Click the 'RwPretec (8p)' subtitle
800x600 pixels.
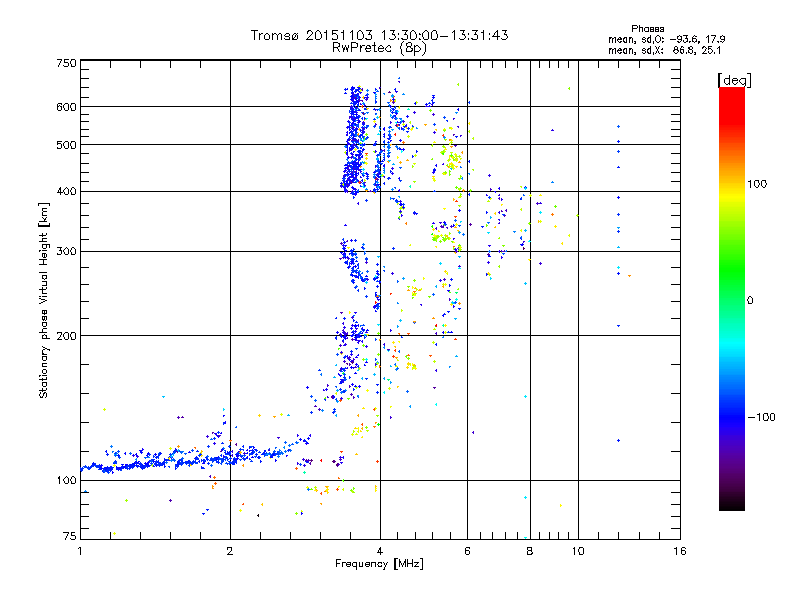(379, 48)
